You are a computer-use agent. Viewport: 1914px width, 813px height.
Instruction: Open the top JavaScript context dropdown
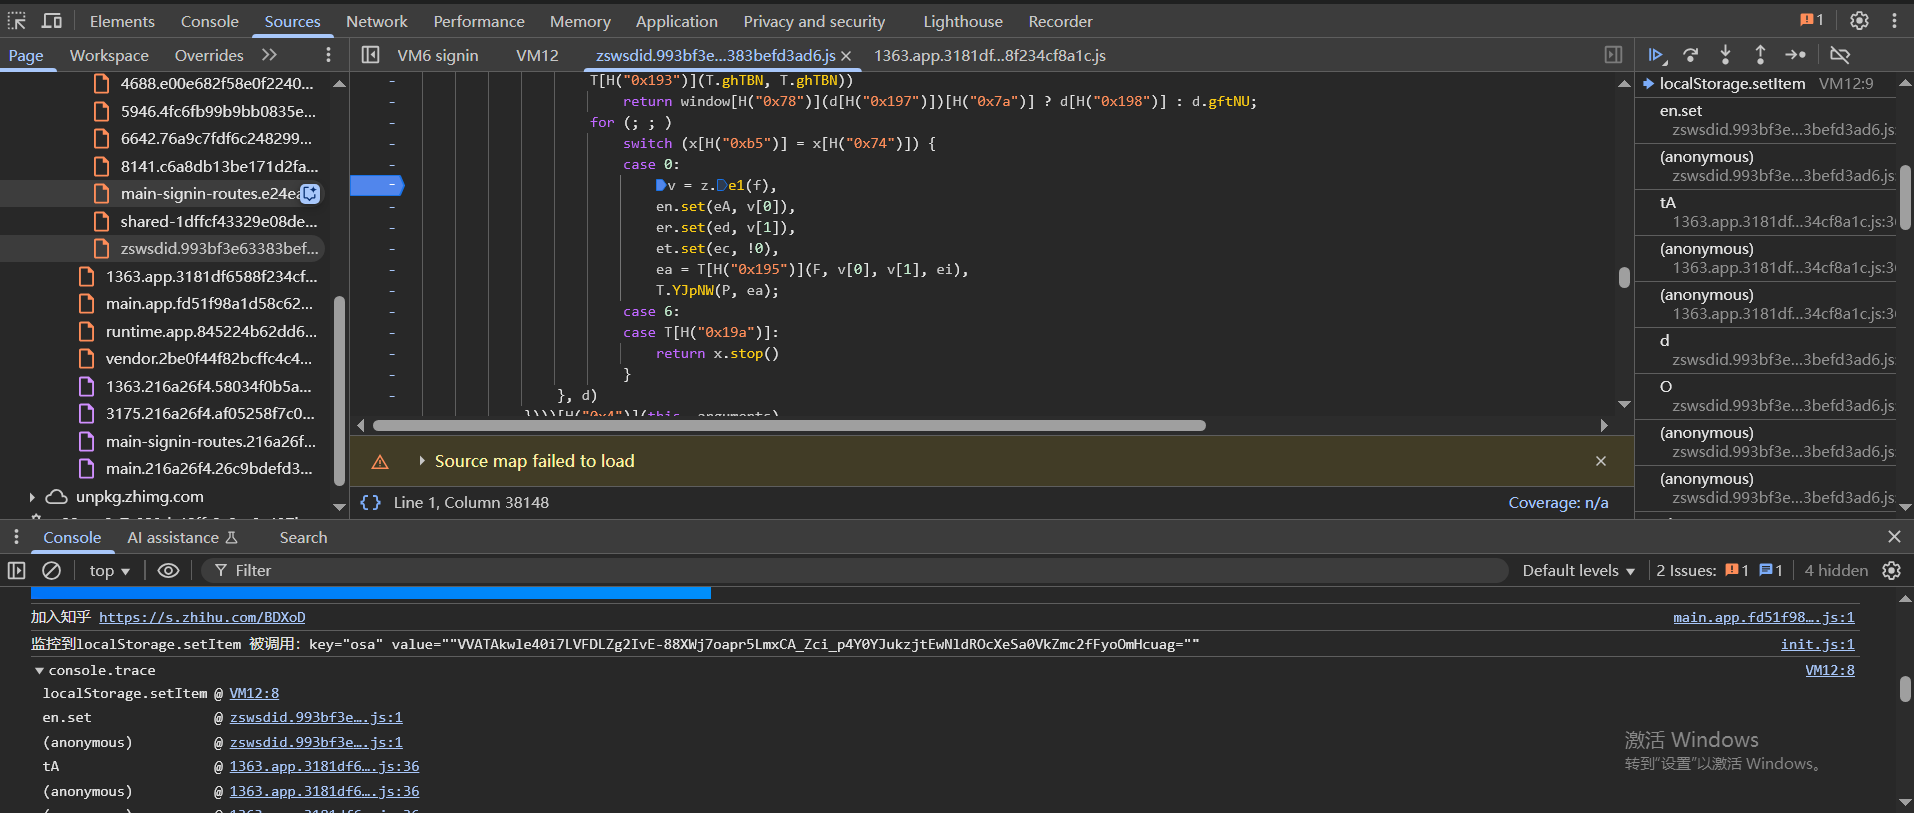click(x=109, y=570)
